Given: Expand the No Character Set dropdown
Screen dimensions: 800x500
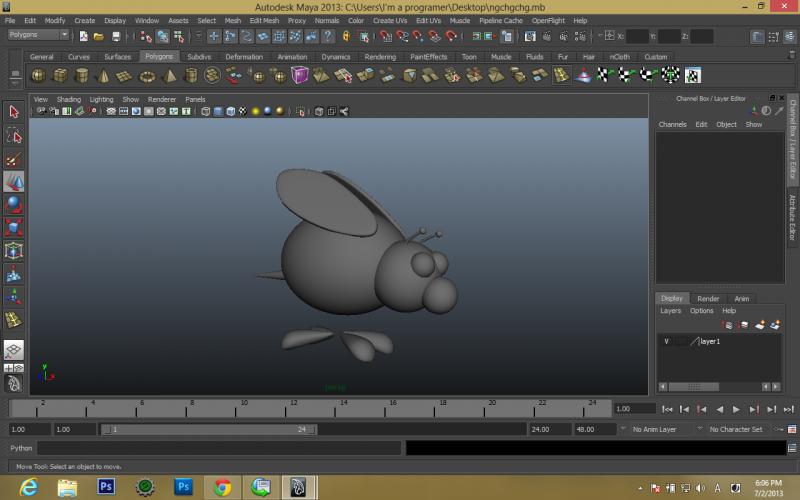Looking at the screenshot, I should click(x=736, y=429).
